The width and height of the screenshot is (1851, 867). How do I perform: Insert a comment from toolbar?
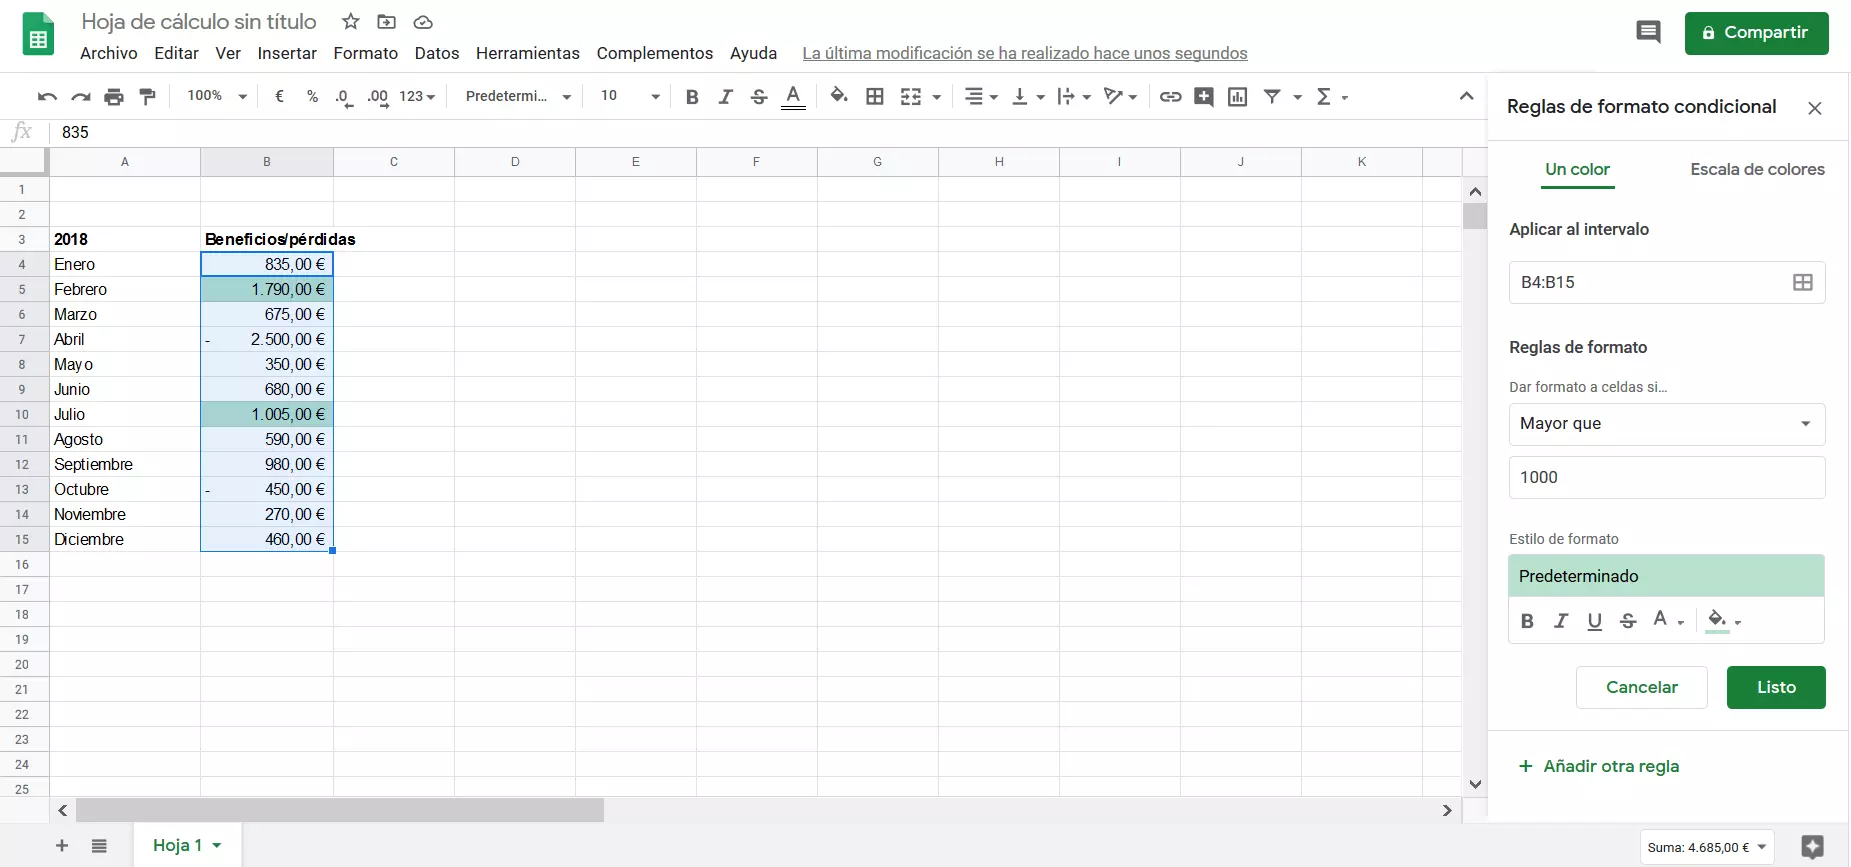tap(1204, 97)
